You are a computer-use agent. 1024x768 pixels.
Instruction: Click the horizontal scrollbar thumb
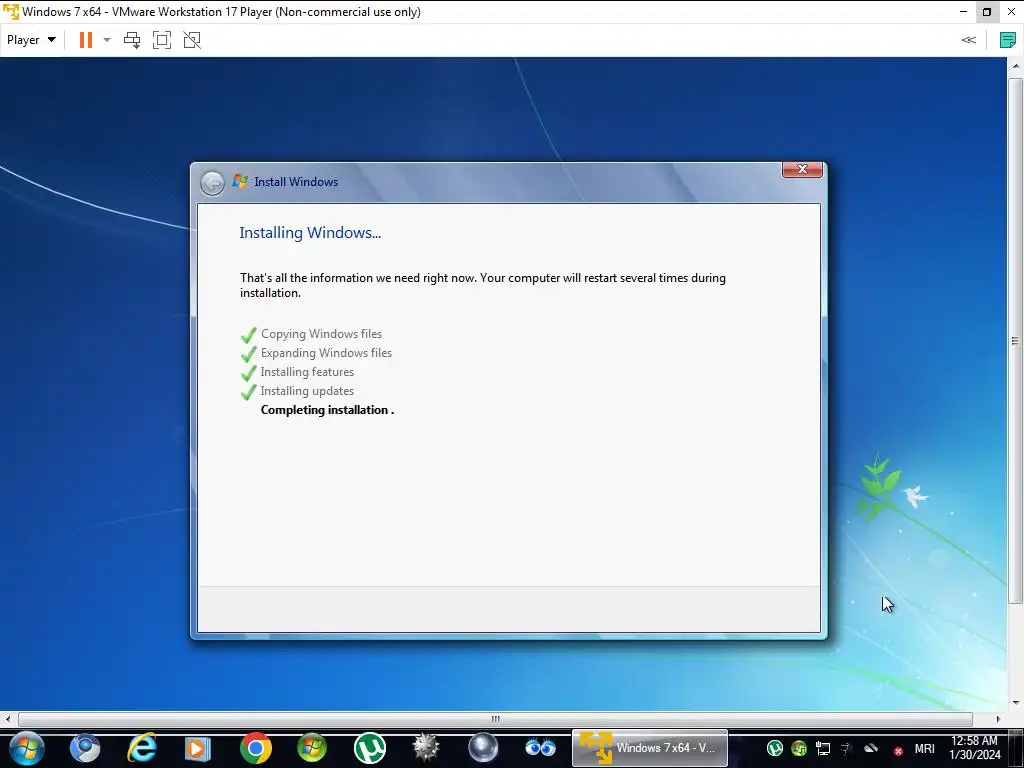pyautogui.click(x=495, y=719)
